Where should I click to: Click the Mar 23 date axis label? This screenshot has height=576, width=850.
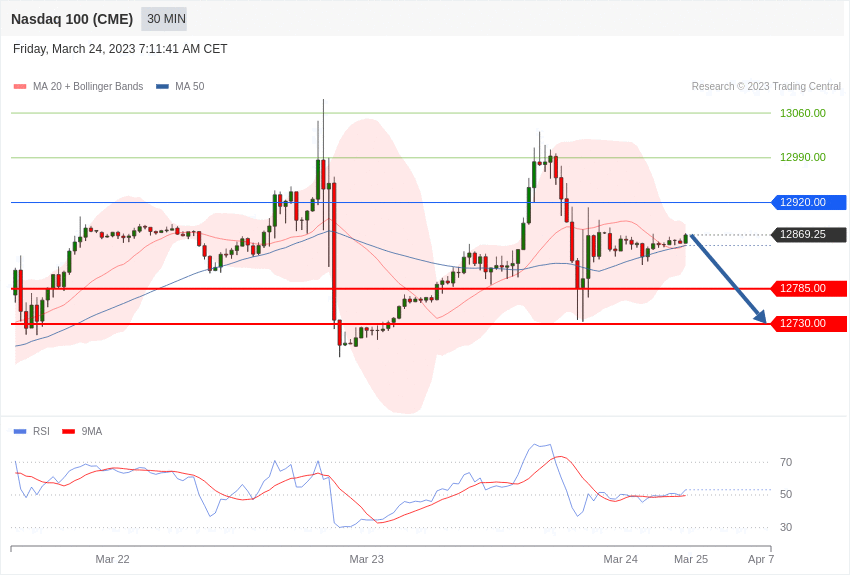366,559
